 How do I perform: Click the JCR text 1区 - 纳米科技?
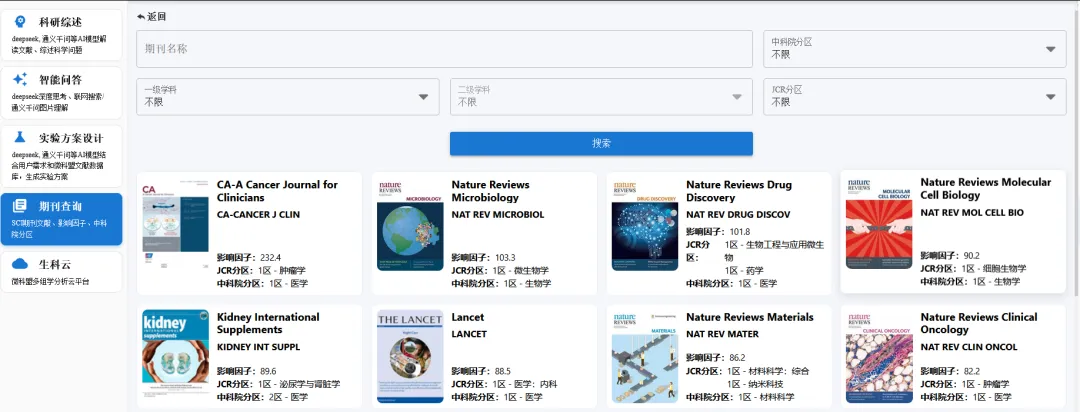click(755, 384)
